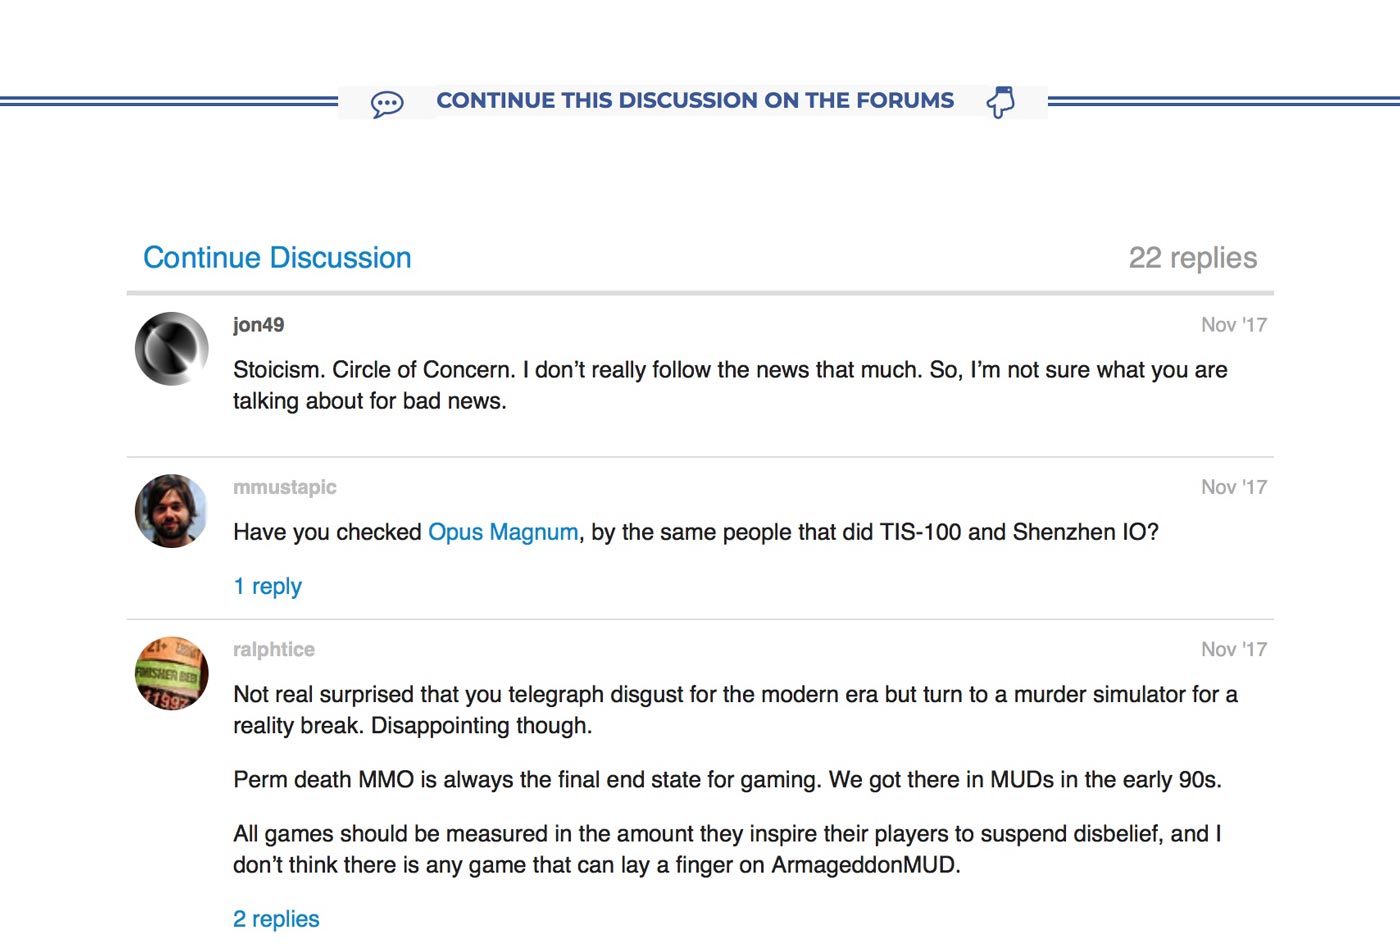This screenshot has height=946, width=1400.
Task: Expand 2 replies under ralphtice's post
Action: point(276,918)
